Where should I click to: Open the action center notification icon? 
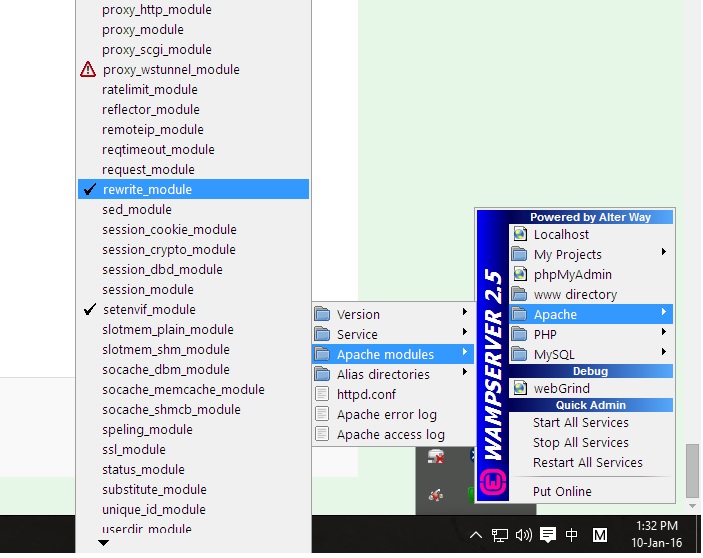(x=547, y=535)
